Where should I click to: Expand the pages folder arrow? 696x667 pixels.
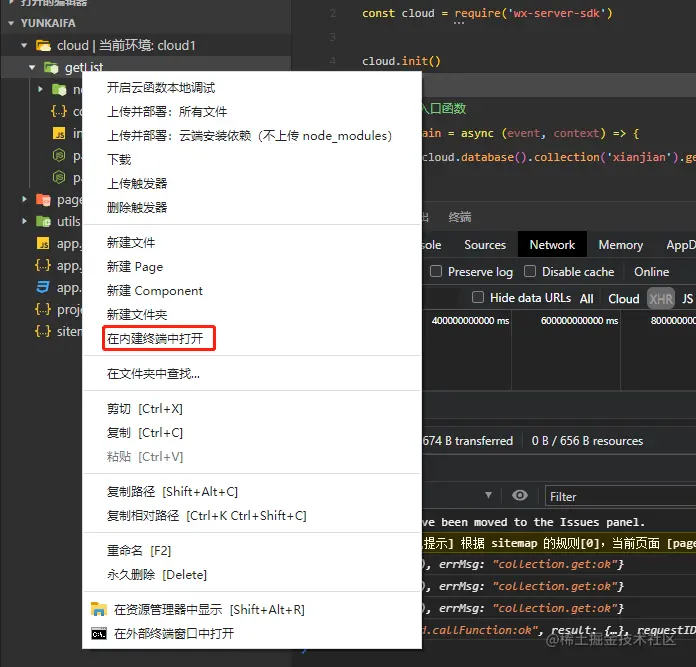pyautogui.click(x=24, y=199)
